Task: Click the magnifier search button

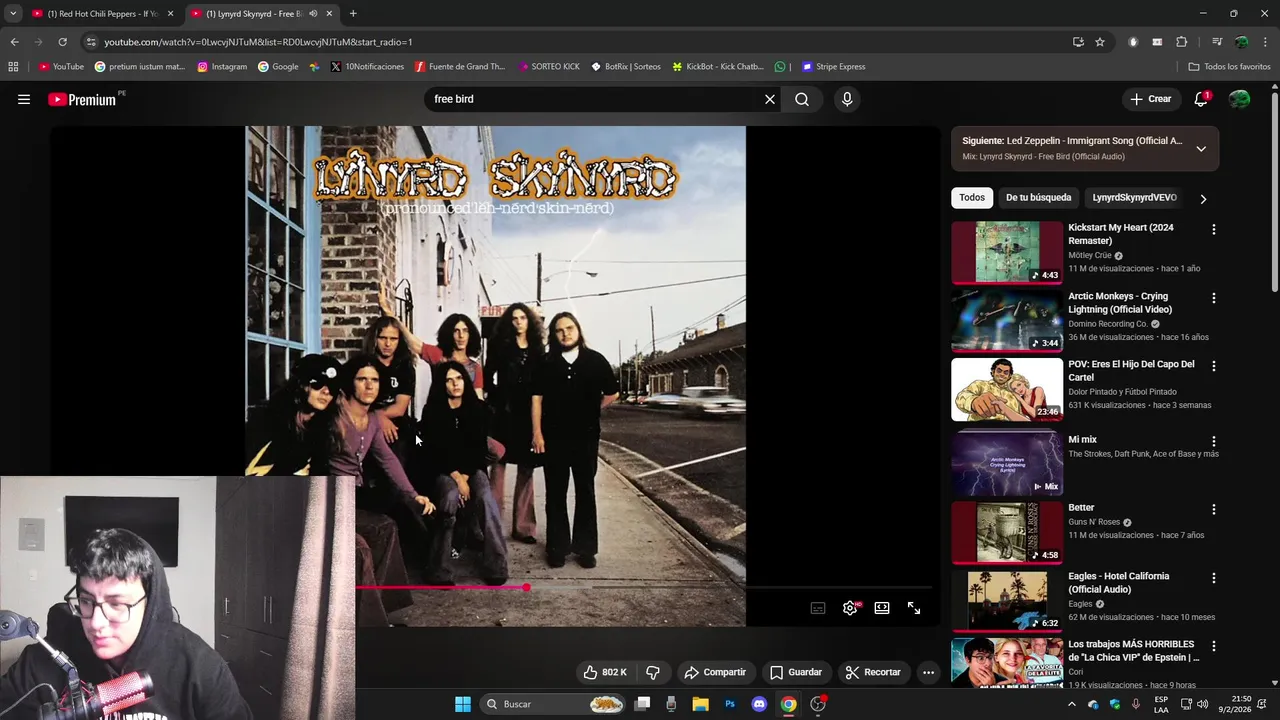Action: coord(802,99)
